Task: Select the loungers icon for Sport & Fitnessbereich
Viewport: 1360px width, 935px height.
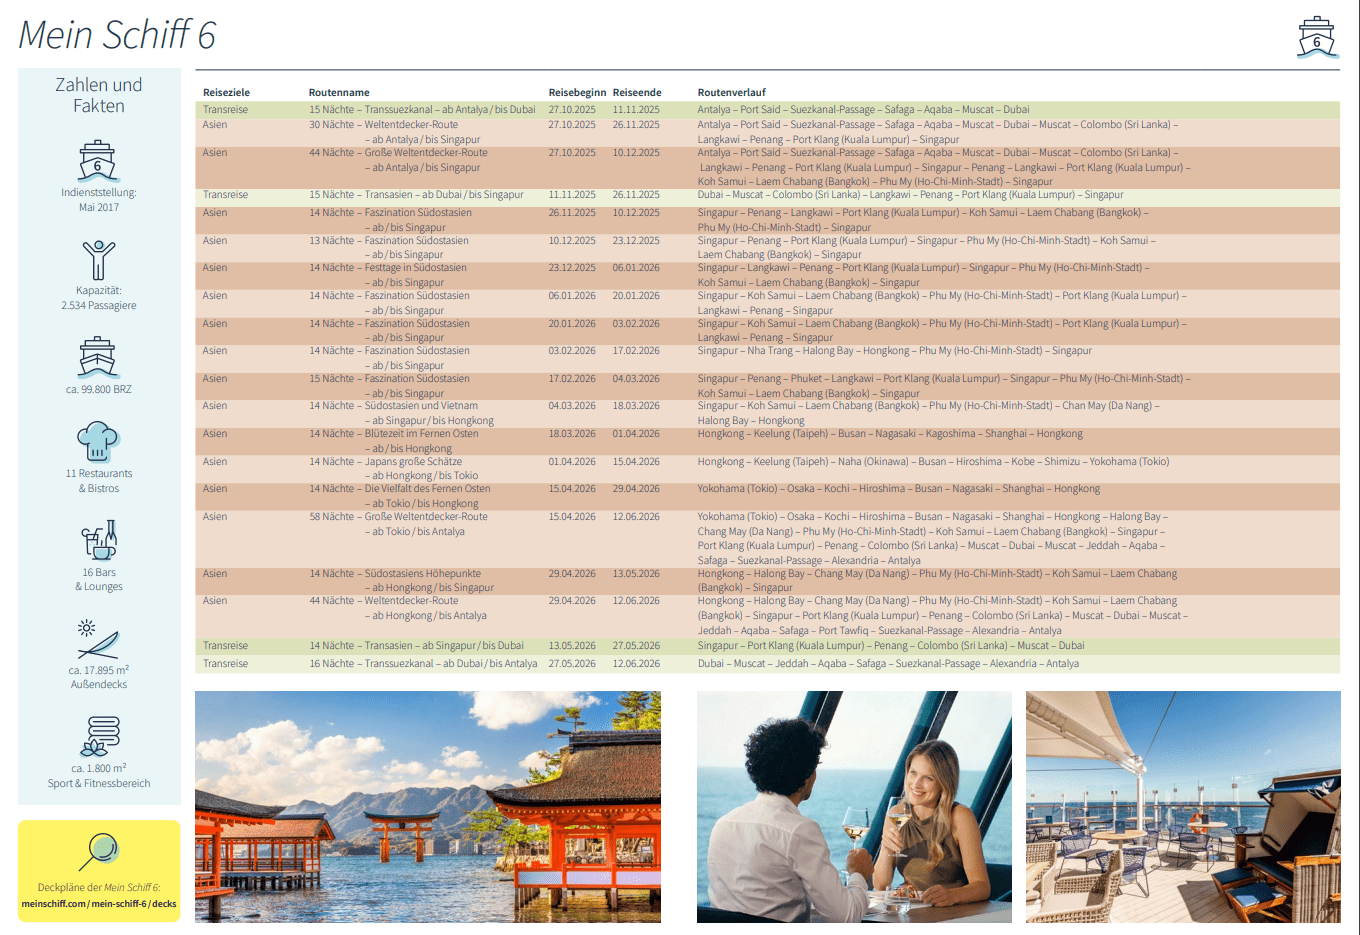Action: point(98,735)
